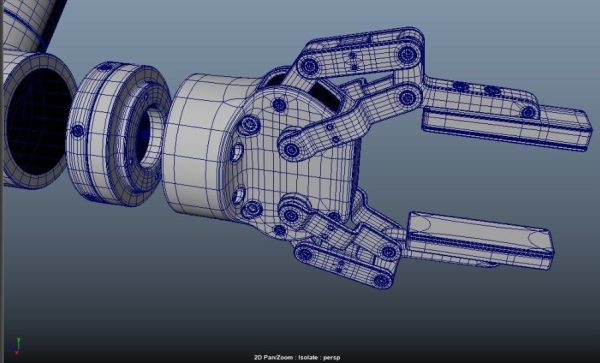This screenshot has width=600, height=363.
Task: Click the "2D Pan/Zoom : Isolate : persp" viewport label
Action: click(x=297, y=358)
